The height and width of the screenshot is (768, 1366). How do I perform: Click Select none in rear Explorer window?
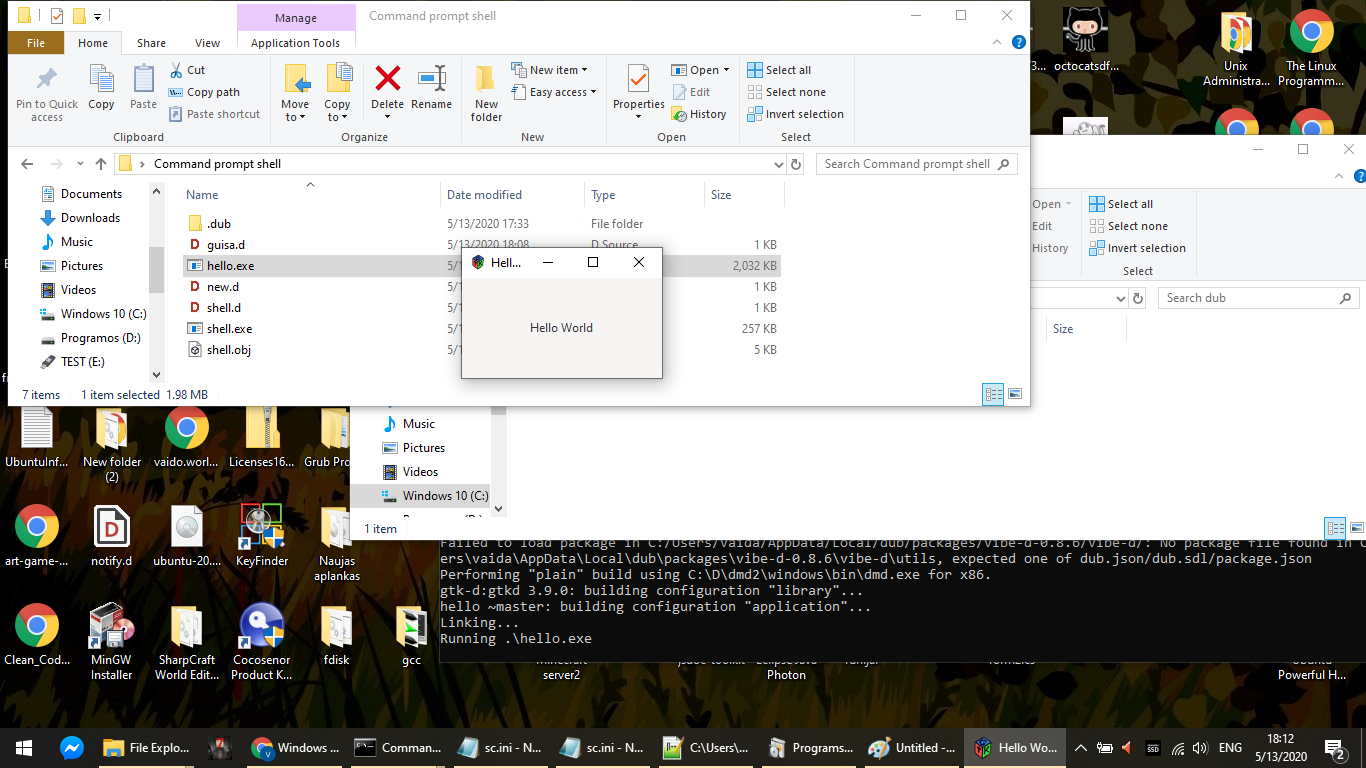click(x=1128, y=226)
